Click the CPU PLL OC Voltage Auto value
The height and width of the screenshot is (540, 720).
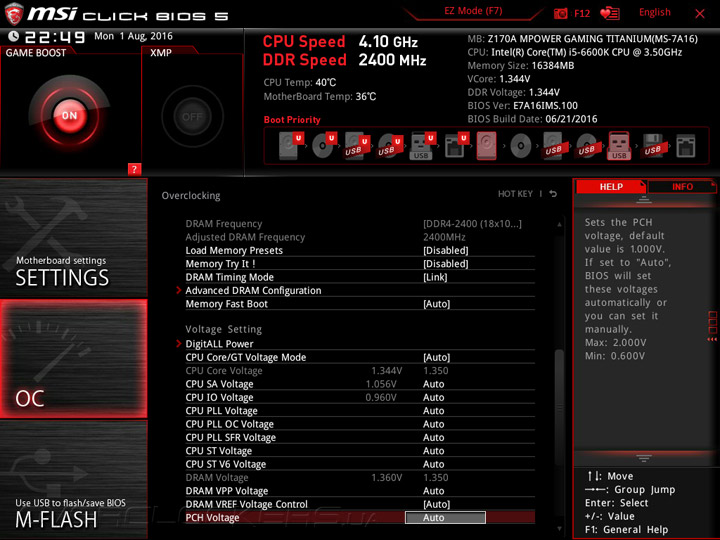coord(433,424)
